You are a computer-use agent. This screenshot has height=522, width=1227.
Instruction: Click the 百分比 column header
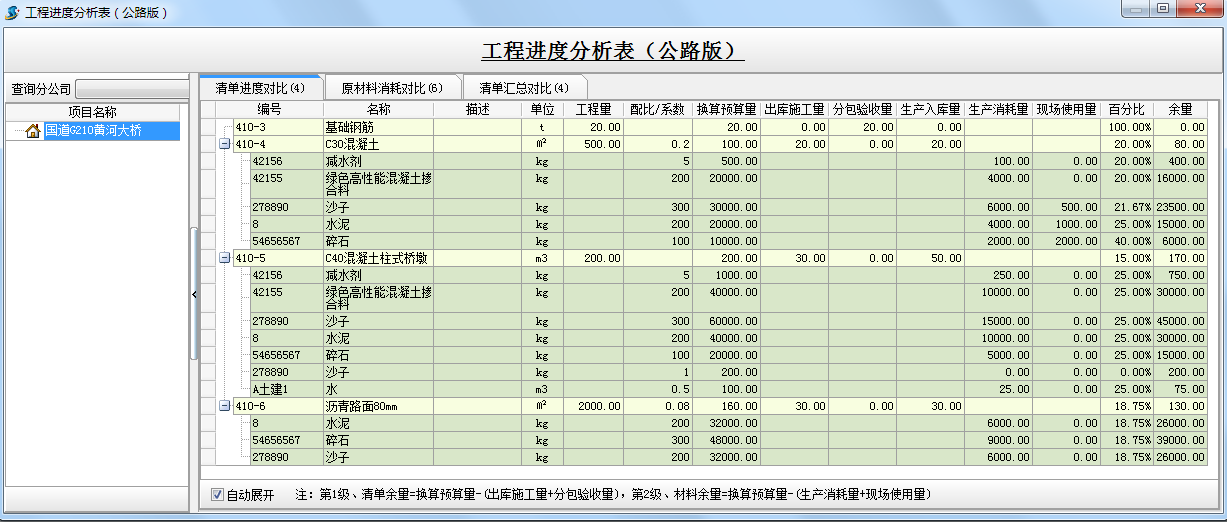coord(1126,109)
